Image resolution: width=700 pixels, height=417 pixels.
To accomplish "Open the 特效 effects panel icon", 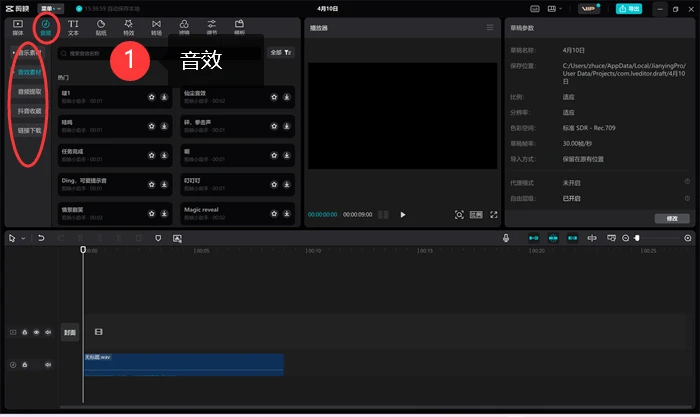I will (x=129, y=27).
